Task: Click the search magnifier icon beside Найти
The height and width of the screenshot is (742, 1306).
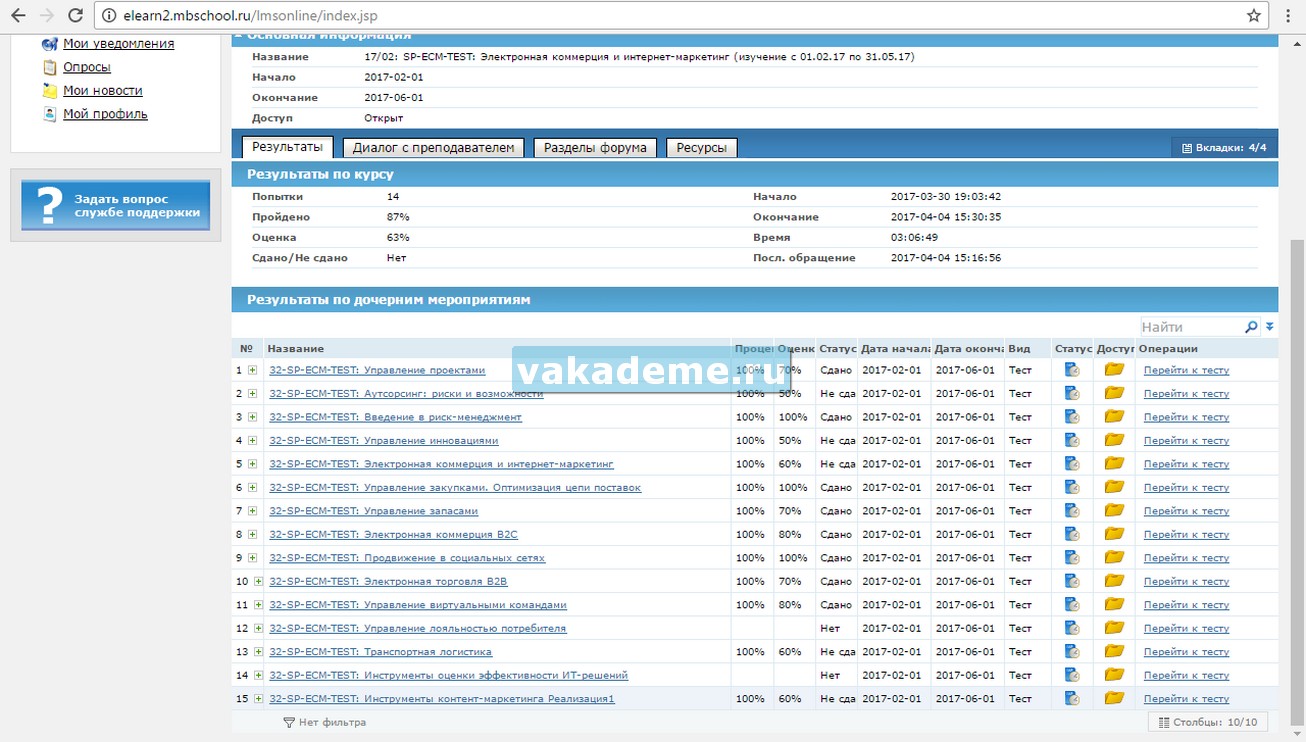Action: point(1251,327)
